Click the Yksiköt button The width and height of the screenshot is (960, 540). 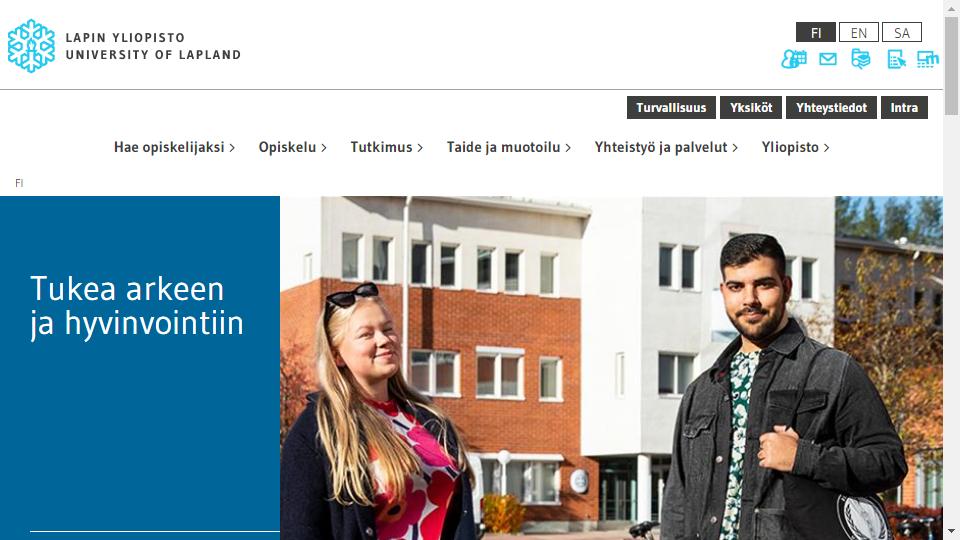[751, 108]
